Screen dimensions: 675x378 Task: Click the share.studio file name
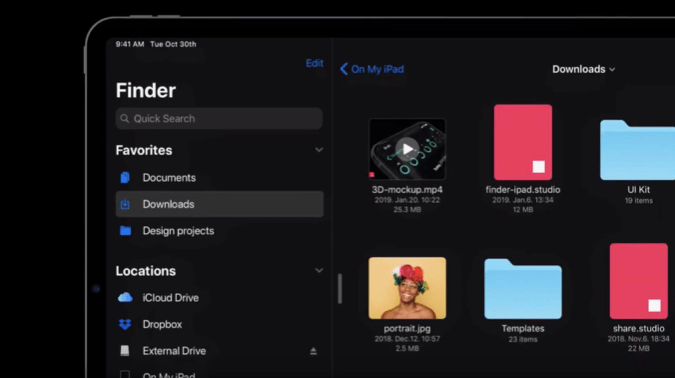[638, 328]
